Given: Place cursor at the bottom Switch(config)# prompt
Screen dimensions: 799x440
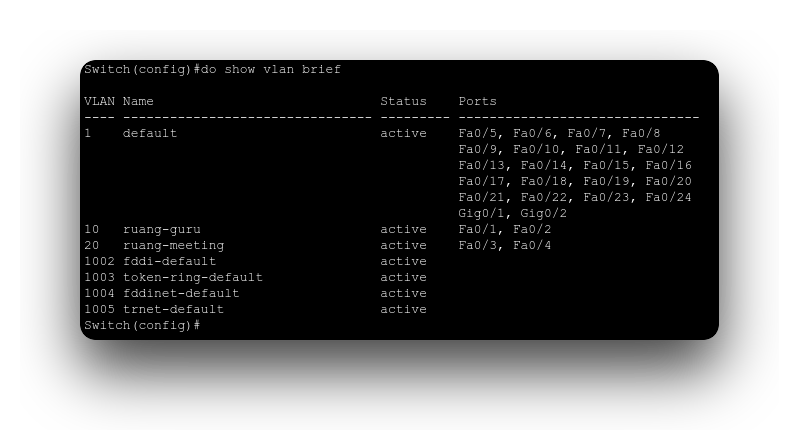Looking at the screenshot, I should [203, 325].
